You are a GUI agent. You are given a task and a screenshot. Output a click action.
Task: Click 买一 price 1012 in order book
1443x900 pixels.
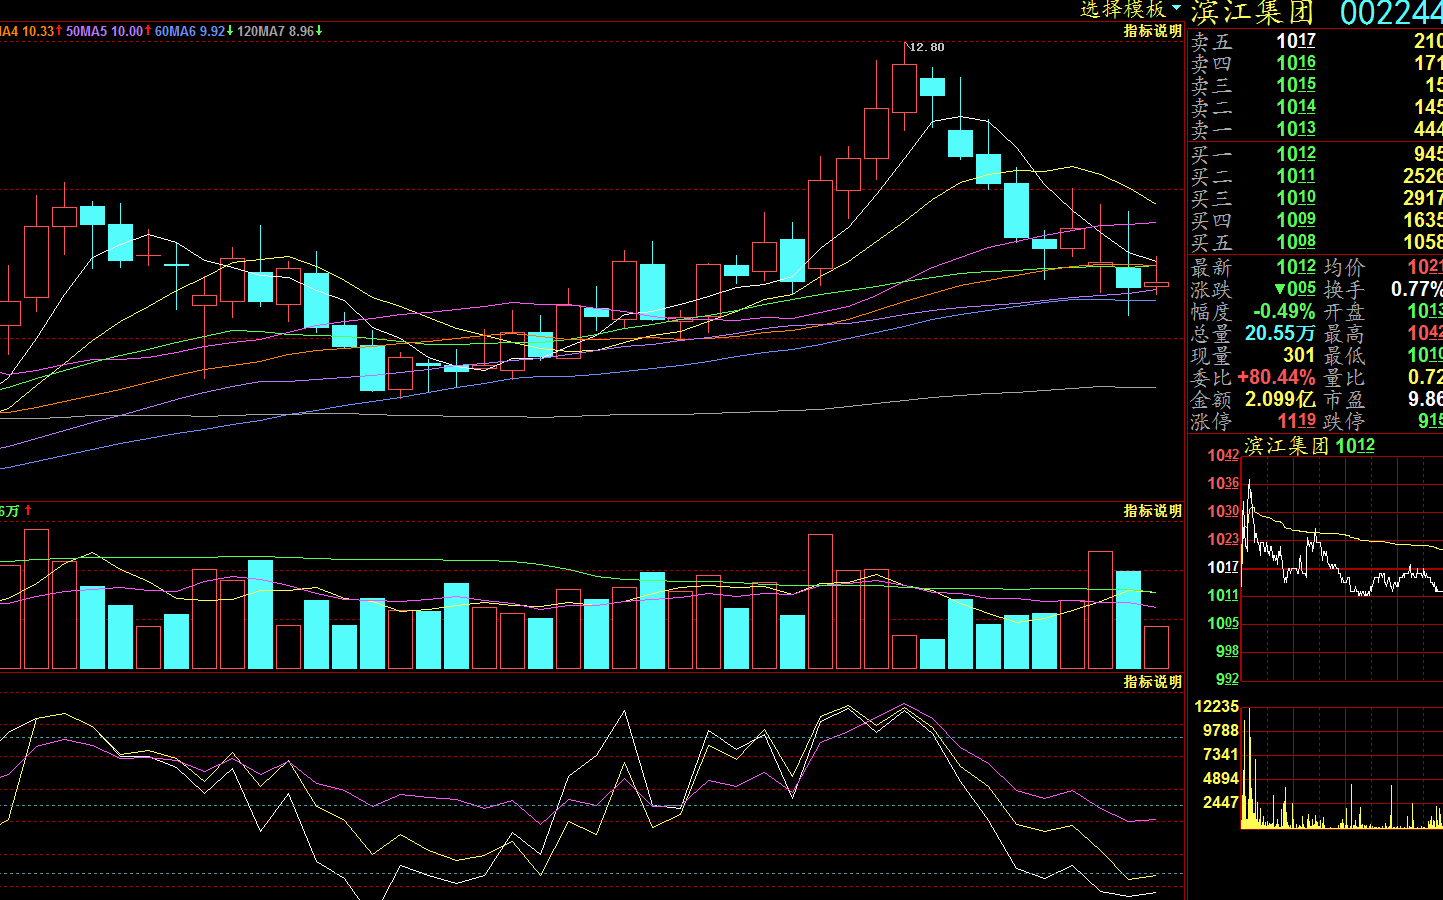point(1296,154)
